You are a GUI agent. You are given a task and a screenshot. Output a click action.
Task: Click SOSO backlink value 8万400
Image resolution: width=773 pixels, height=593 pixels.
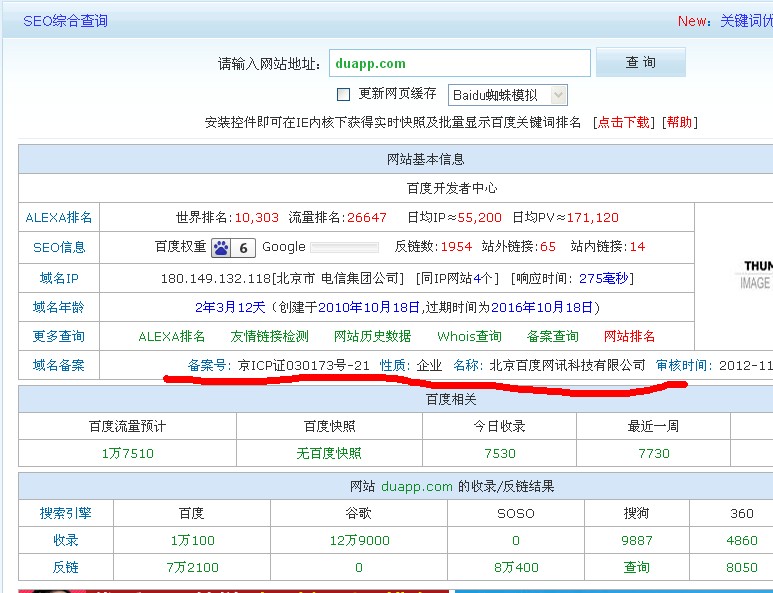516,568
